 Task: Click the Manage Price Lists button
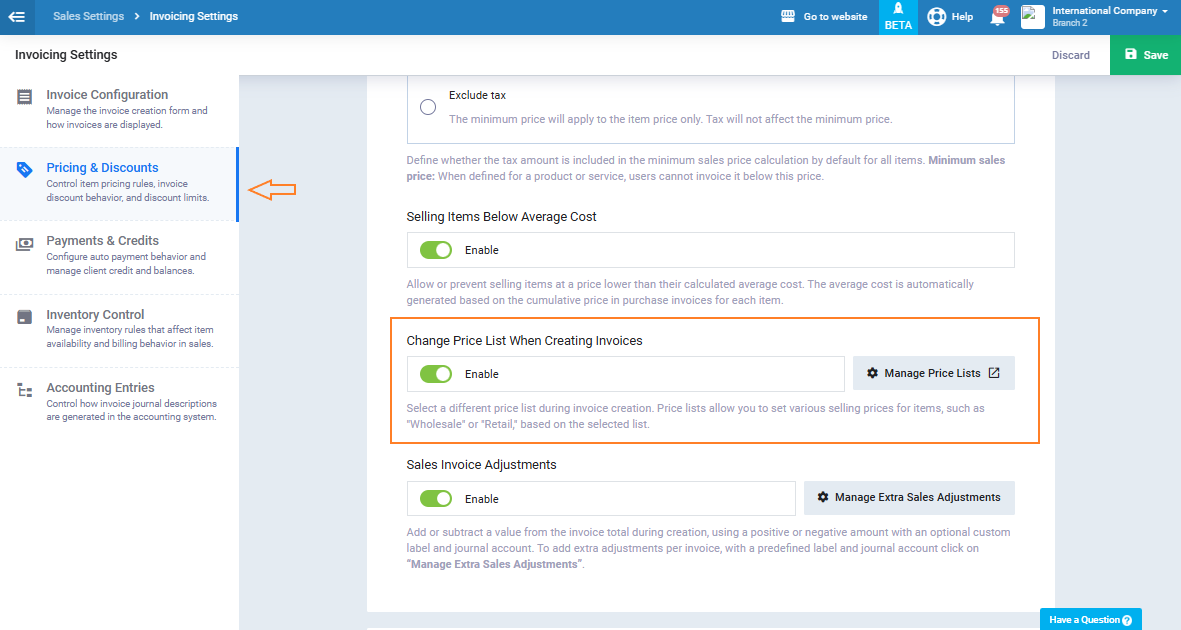pos(933,373)
